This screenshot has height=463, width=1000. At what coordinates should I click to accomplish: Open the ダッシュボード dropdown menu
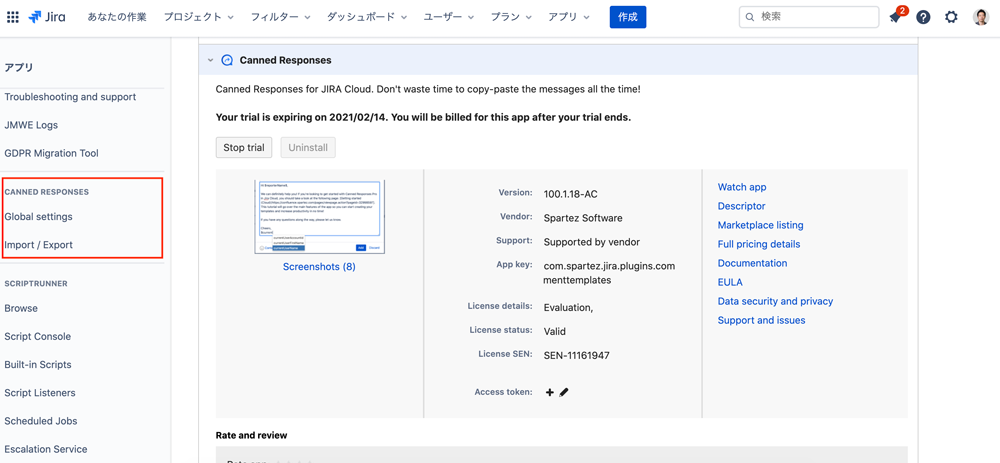[x=366, y=17]
